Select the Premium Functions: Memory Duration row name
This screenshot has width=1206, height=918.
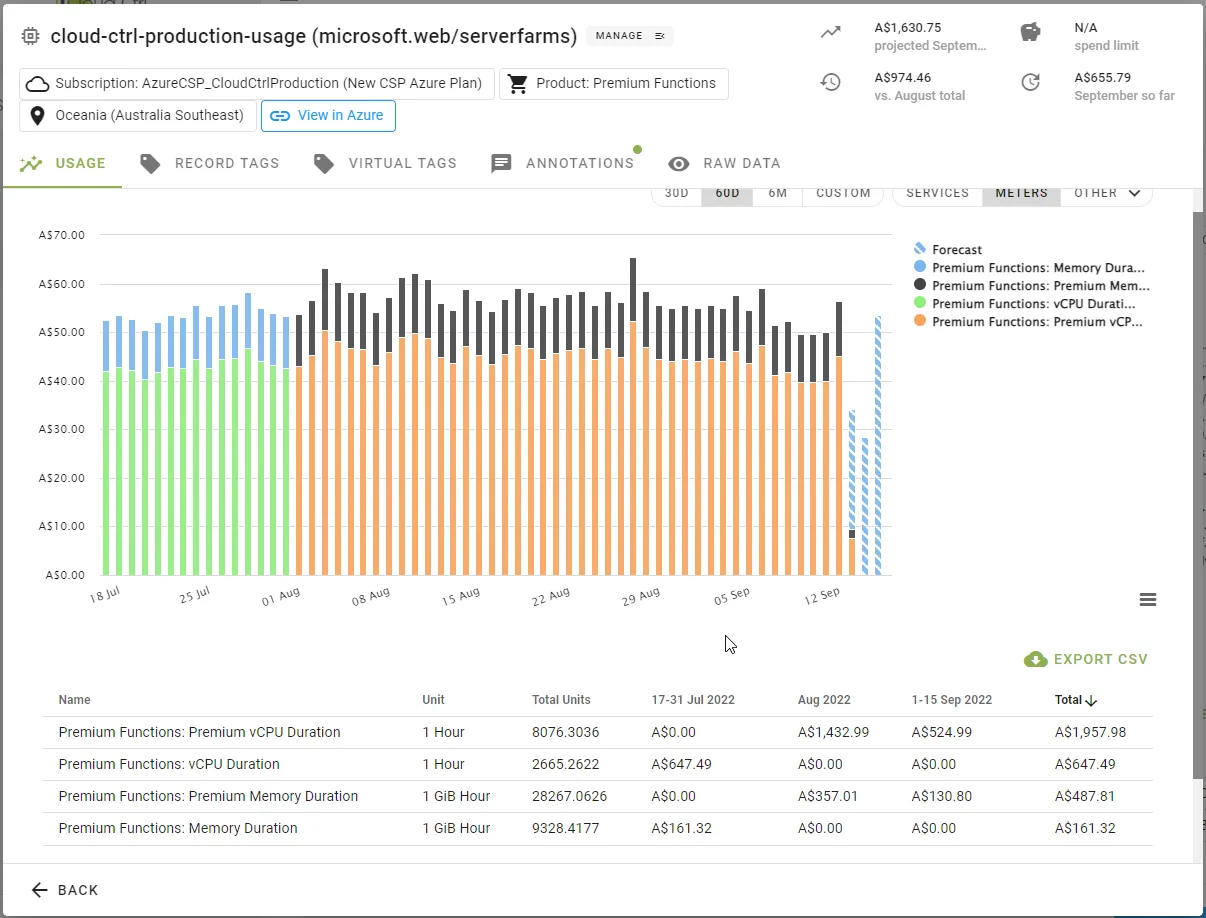pos(178,828)
